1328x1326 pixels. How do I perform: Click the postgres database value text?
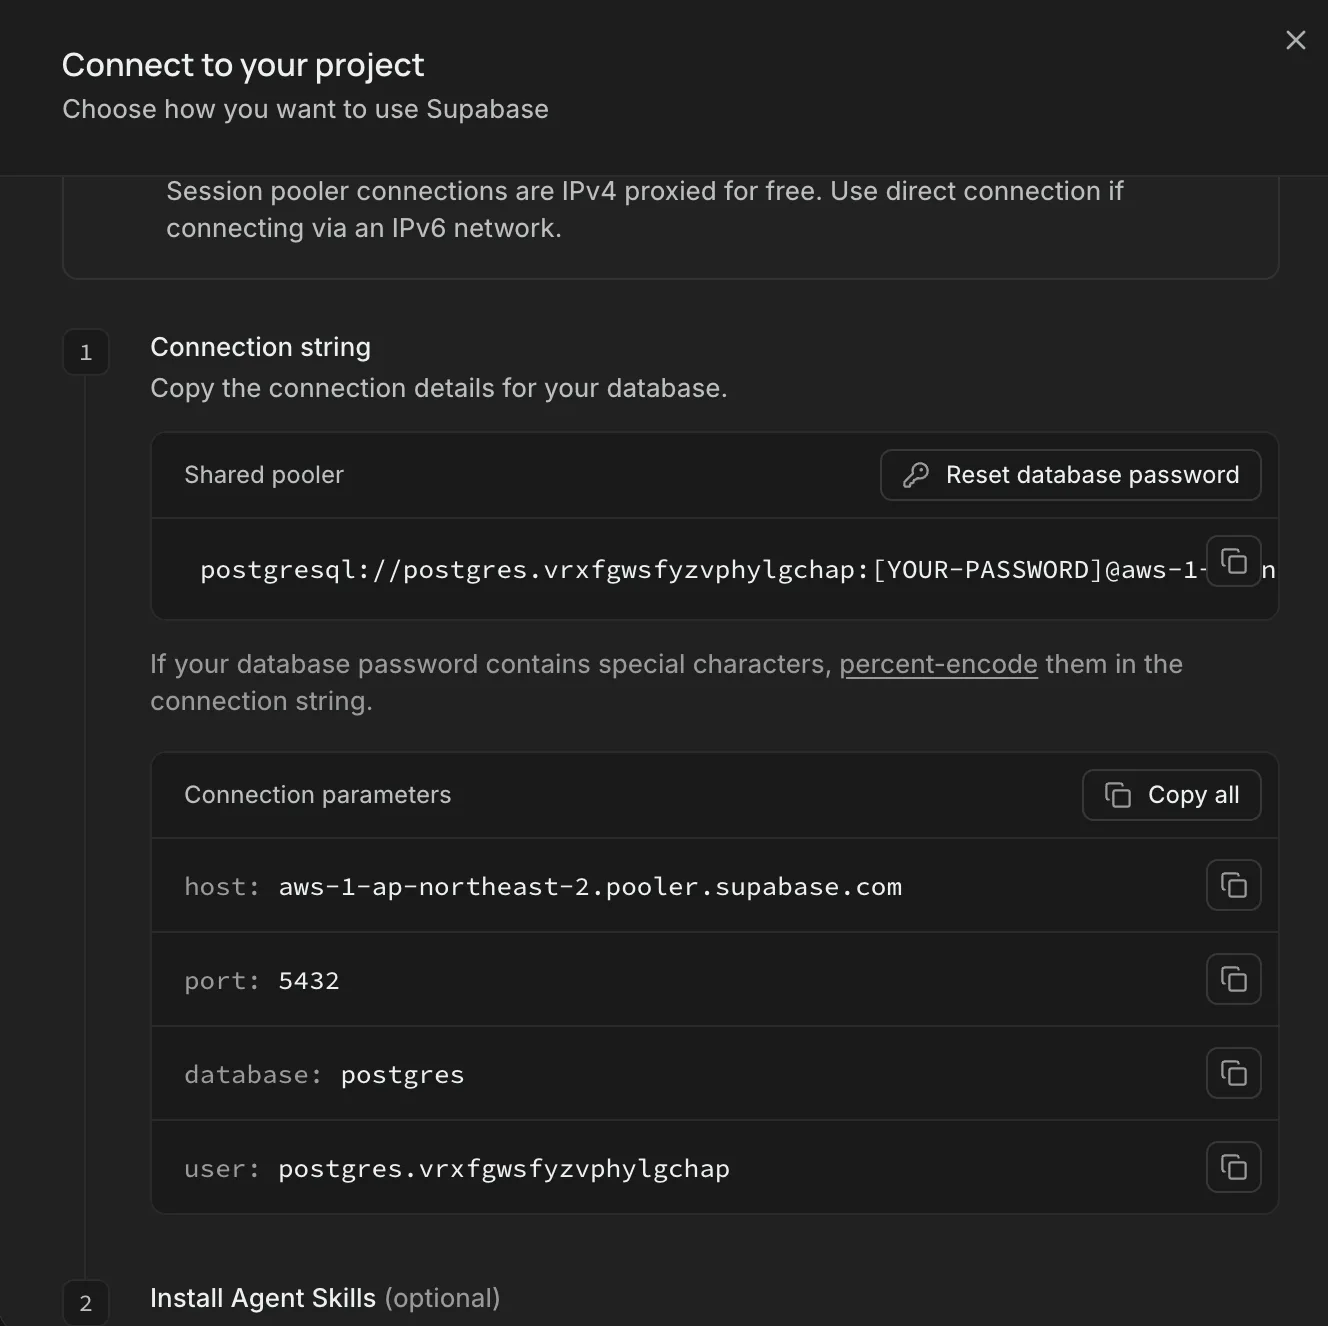(402, 1075)
